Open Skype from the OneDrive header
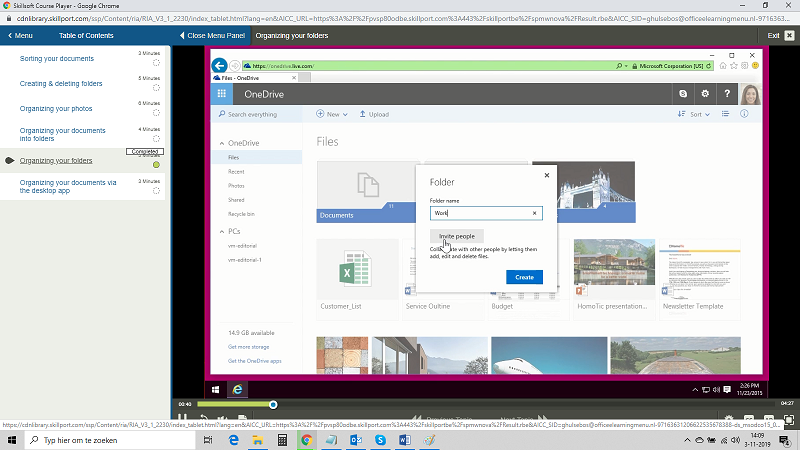Image resolution: width=800 pixels, height=450 pixels. pos(683,94)
